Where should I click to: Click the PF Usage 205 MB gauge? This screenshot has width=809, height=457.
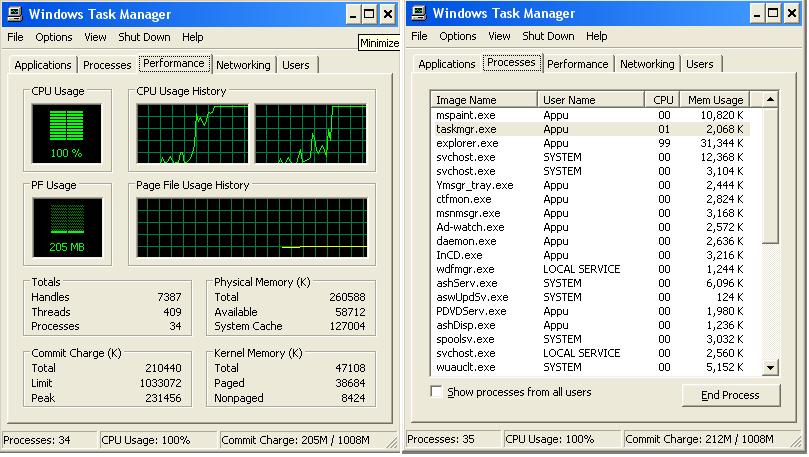pos(67,227)
